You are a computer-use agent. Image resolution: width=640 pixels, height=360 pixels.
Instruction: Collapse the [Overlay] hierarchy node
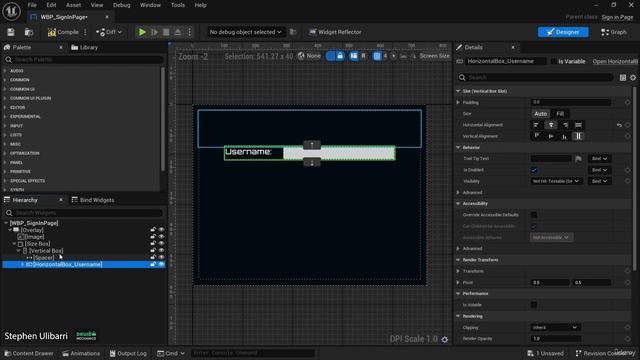coord(10,230)
